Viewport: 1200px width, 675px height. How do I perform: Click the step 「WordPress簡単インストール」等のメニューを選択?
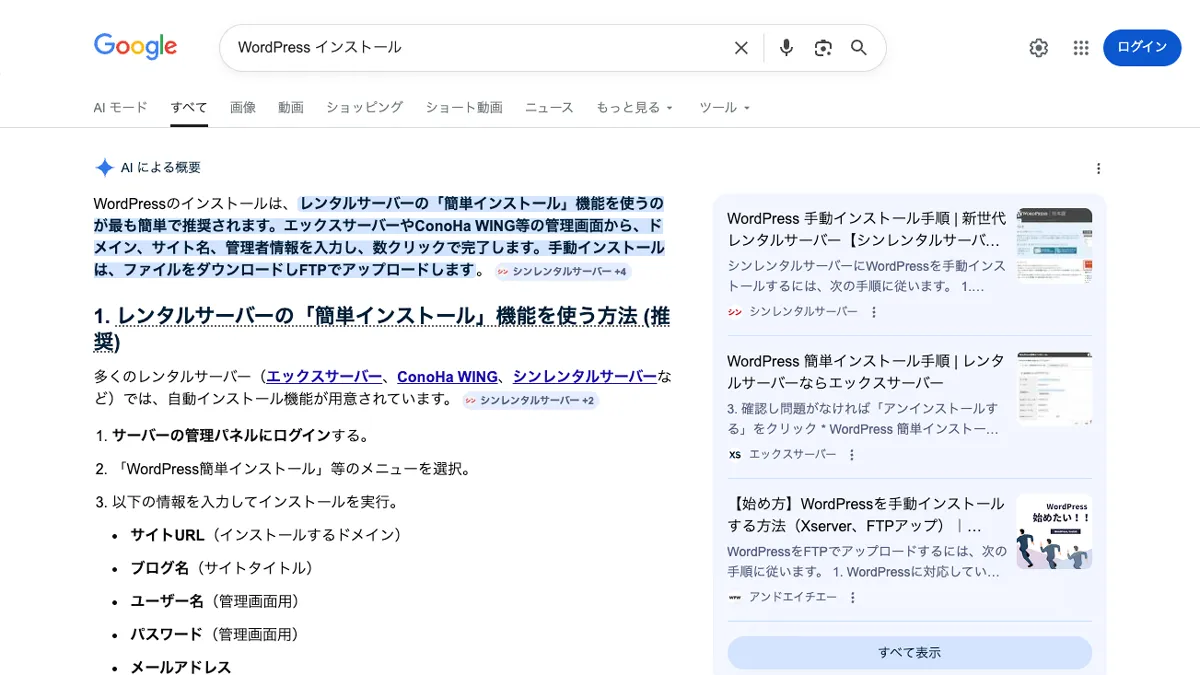(295, 468)
